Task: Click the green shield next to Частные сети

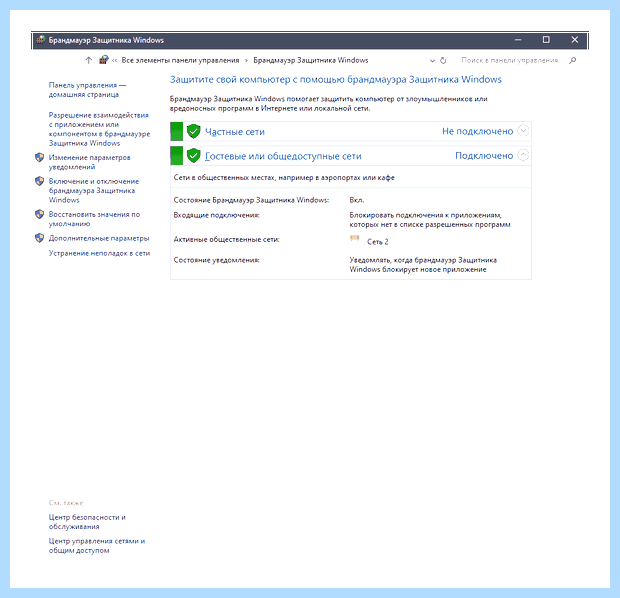Action: click(193, 131)
